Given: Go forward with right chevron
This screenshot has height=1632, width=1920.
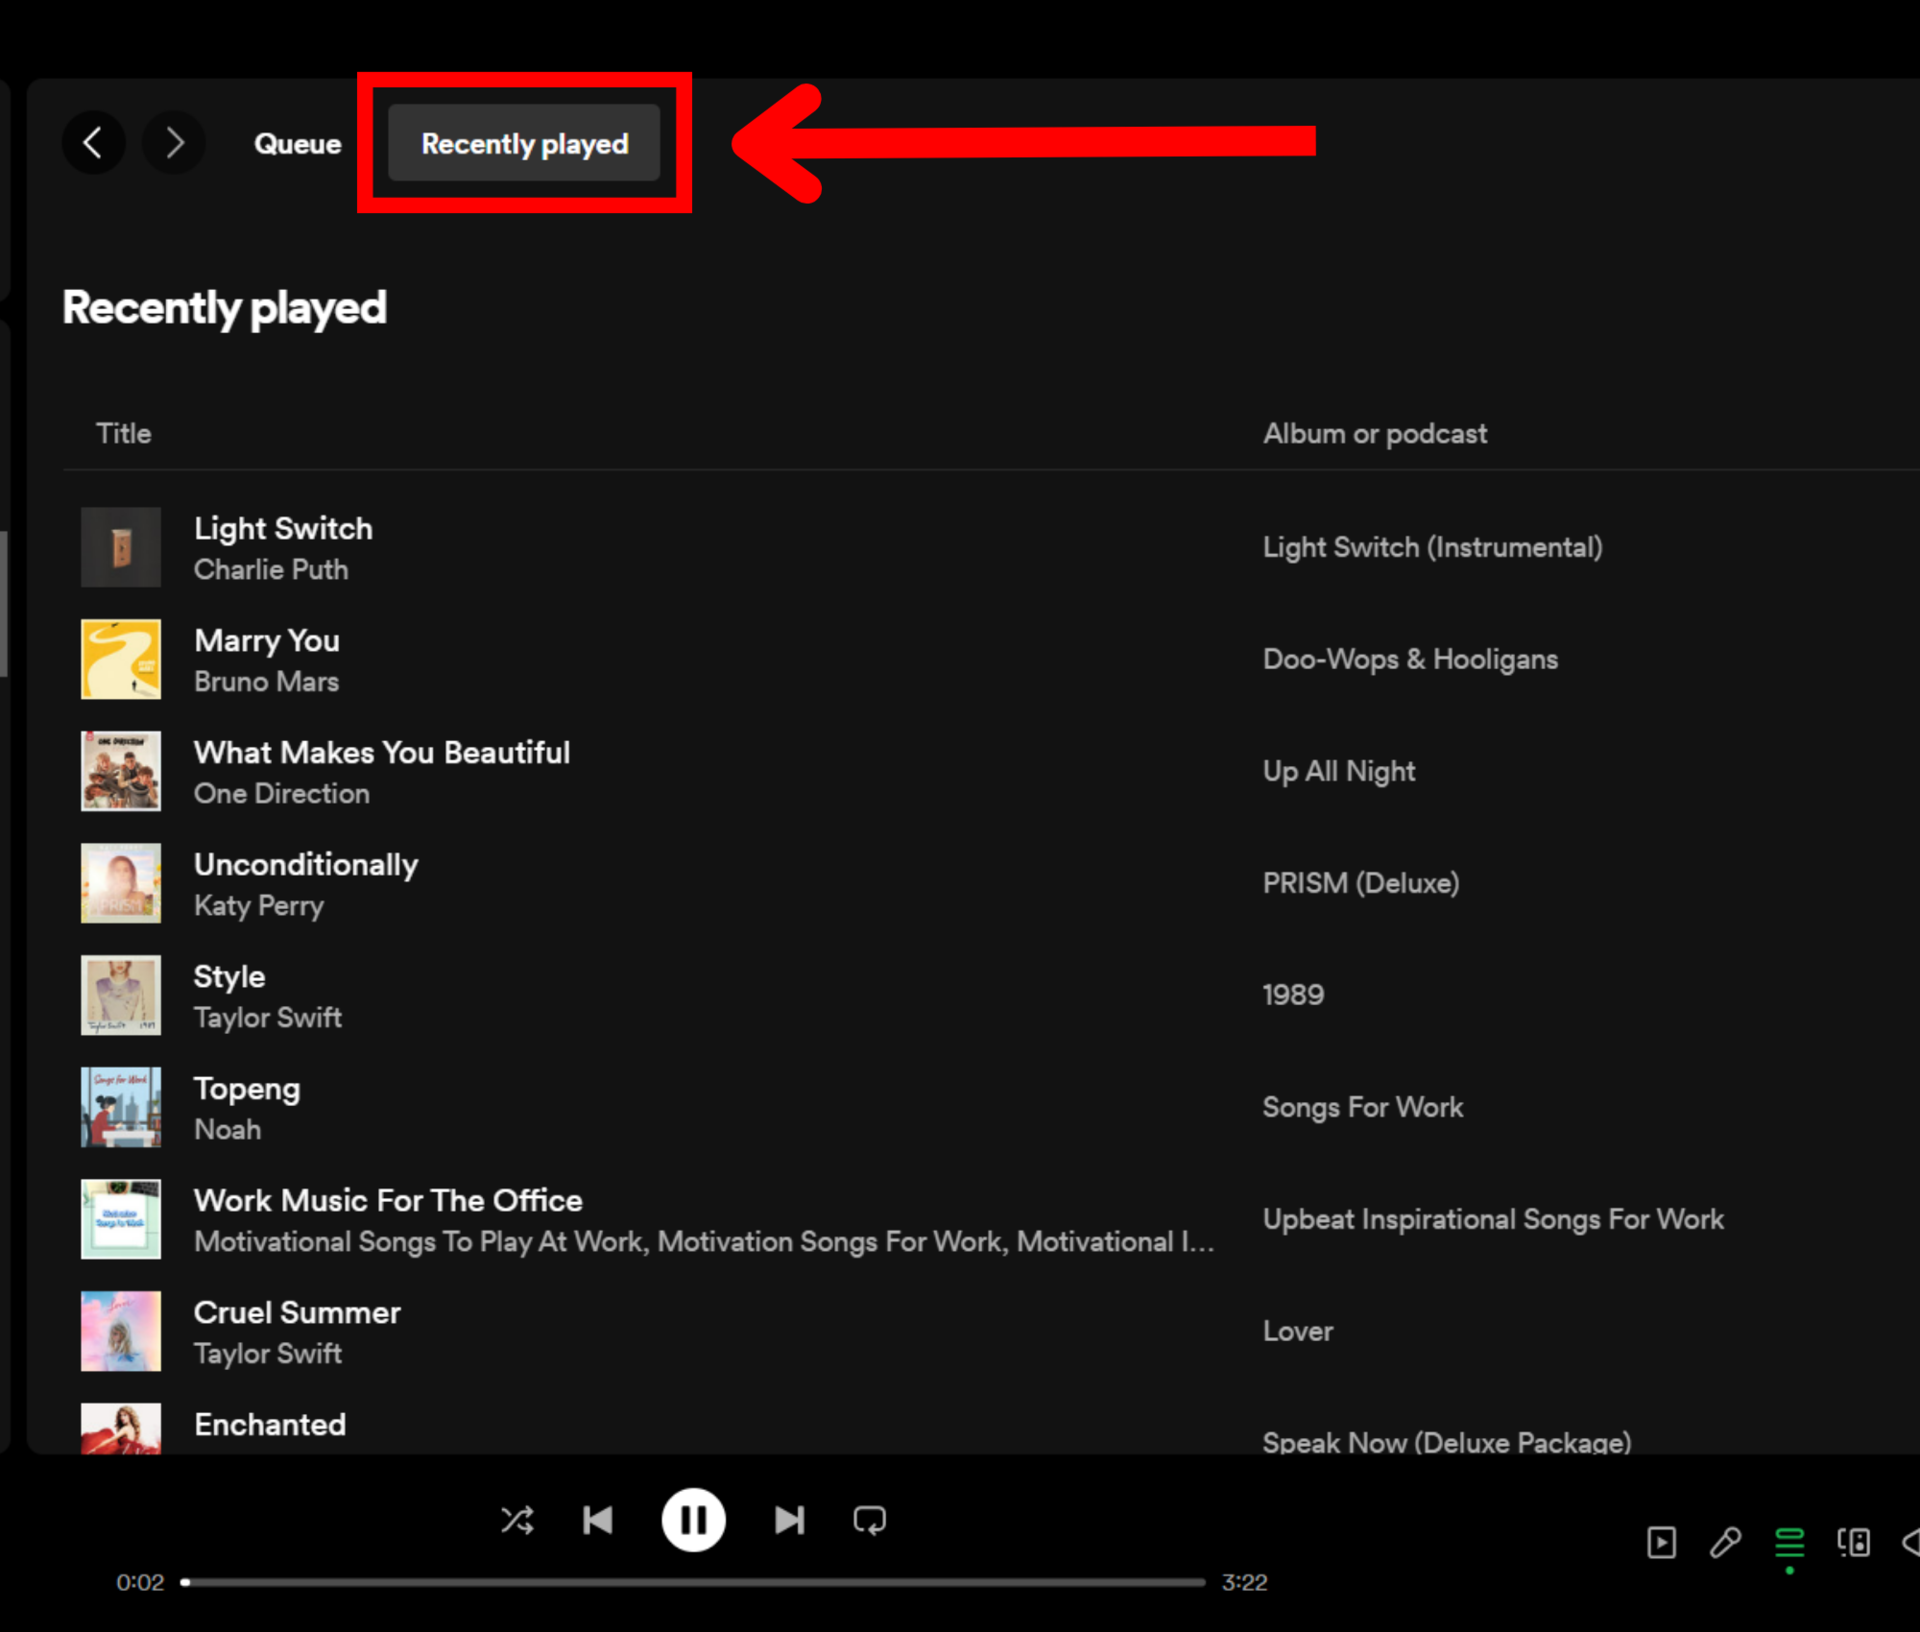Looking at the screenshot, I should (x=174, y=143).
